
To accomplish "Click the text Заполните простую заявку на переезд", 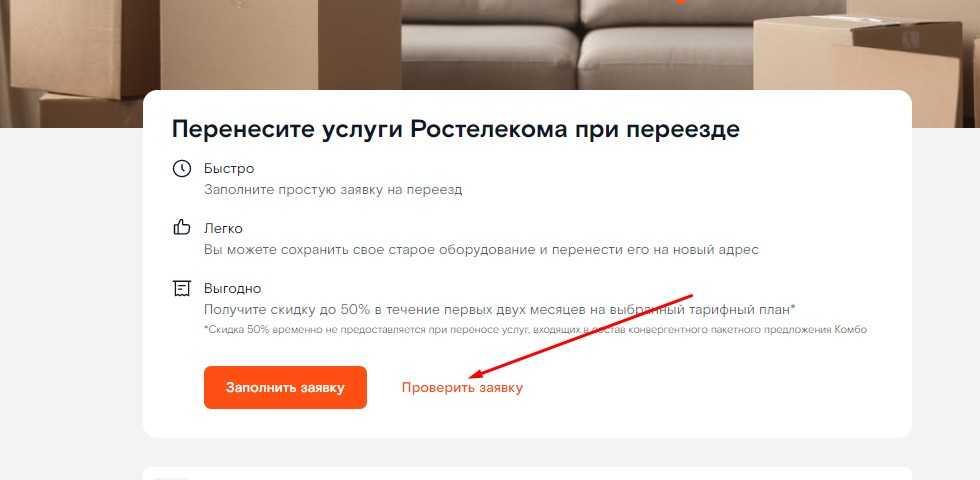I will click(333, 189).
